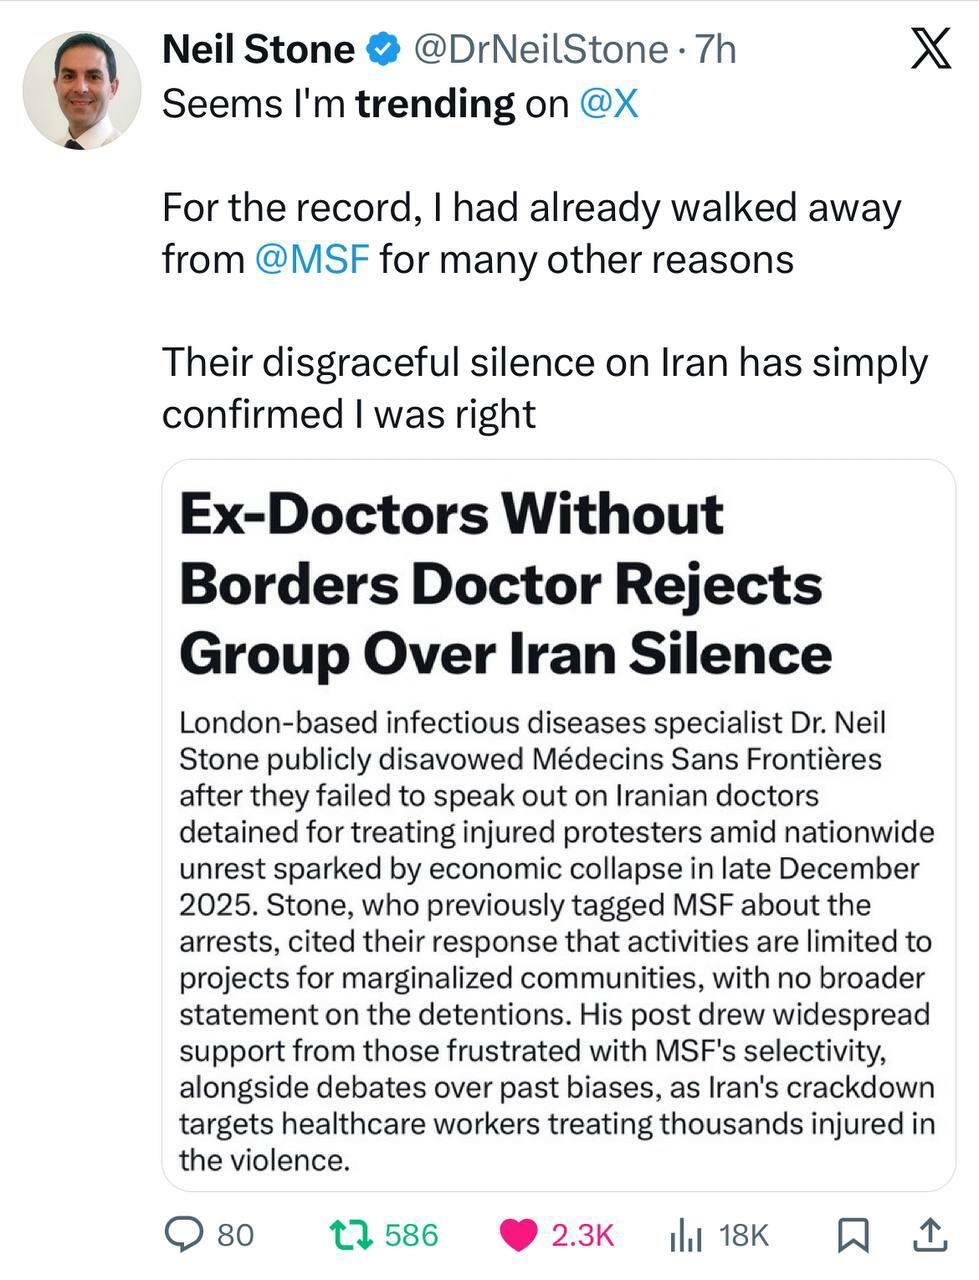Open the @DrNeilStone handle link

[540, 49]
